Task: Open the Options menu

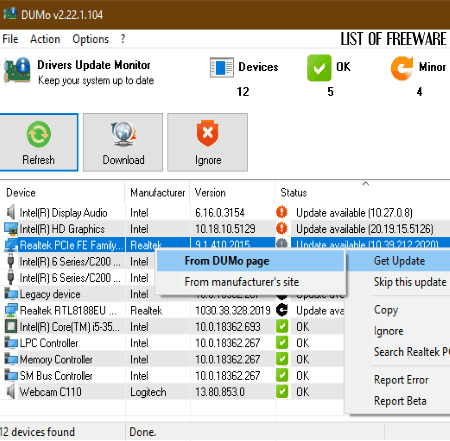Action: [90, 39]
